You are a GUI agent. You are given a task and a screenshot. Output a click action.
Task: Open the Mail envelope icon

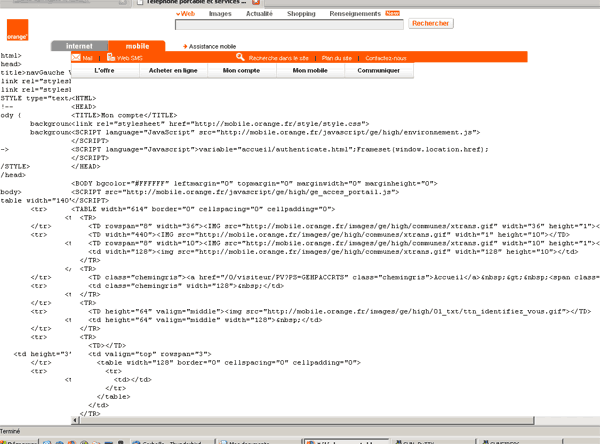(76, 57)
